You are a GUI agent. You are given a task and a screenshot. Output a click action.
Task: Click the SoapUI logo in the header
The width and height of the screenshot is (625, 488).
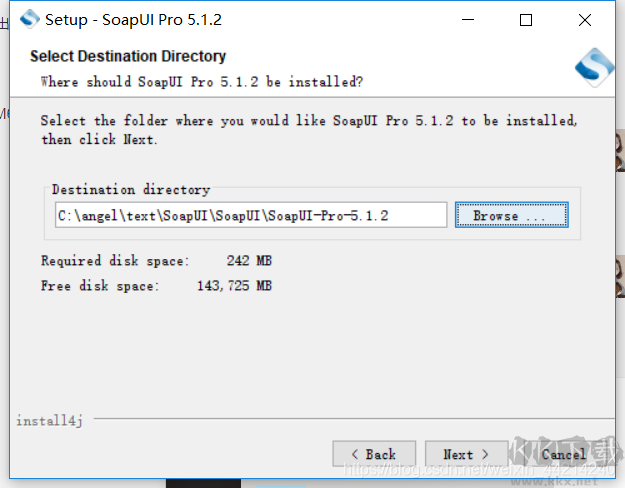pyautogui.click(x=593, y=68)
